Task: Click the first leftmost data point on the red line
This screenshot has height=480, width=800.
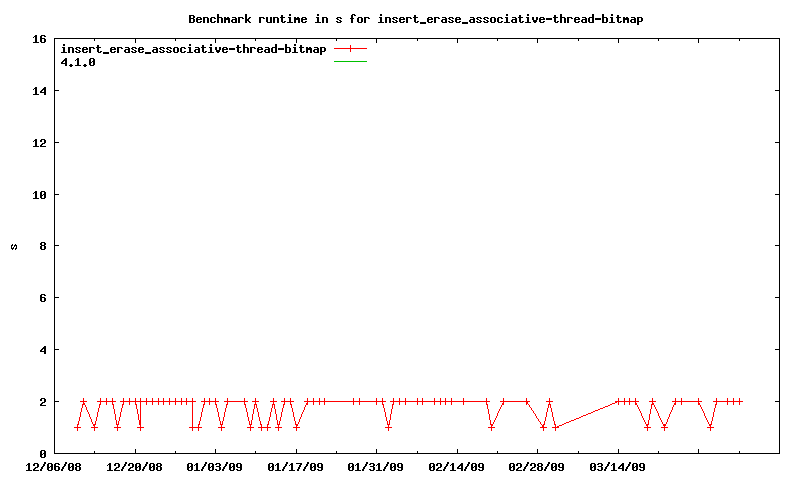Action: coord(77,427)
